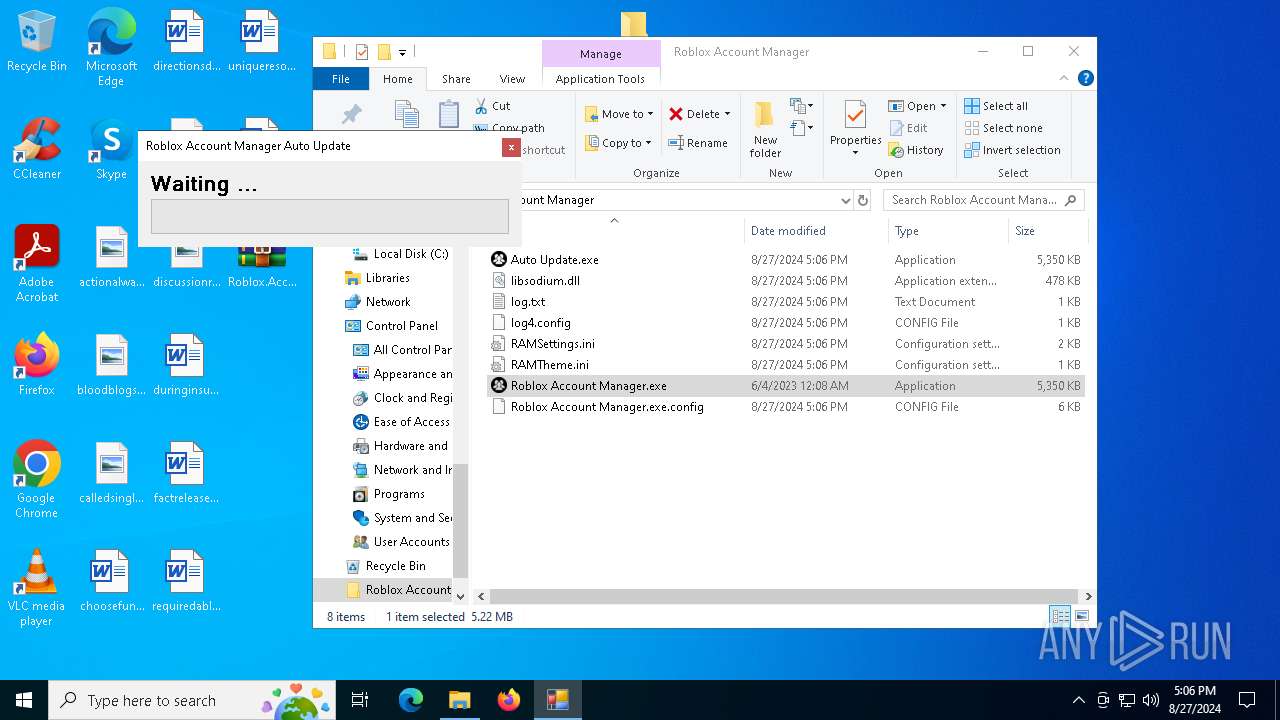
Task: Open the Application Tools tab
Action: (600, 79)
